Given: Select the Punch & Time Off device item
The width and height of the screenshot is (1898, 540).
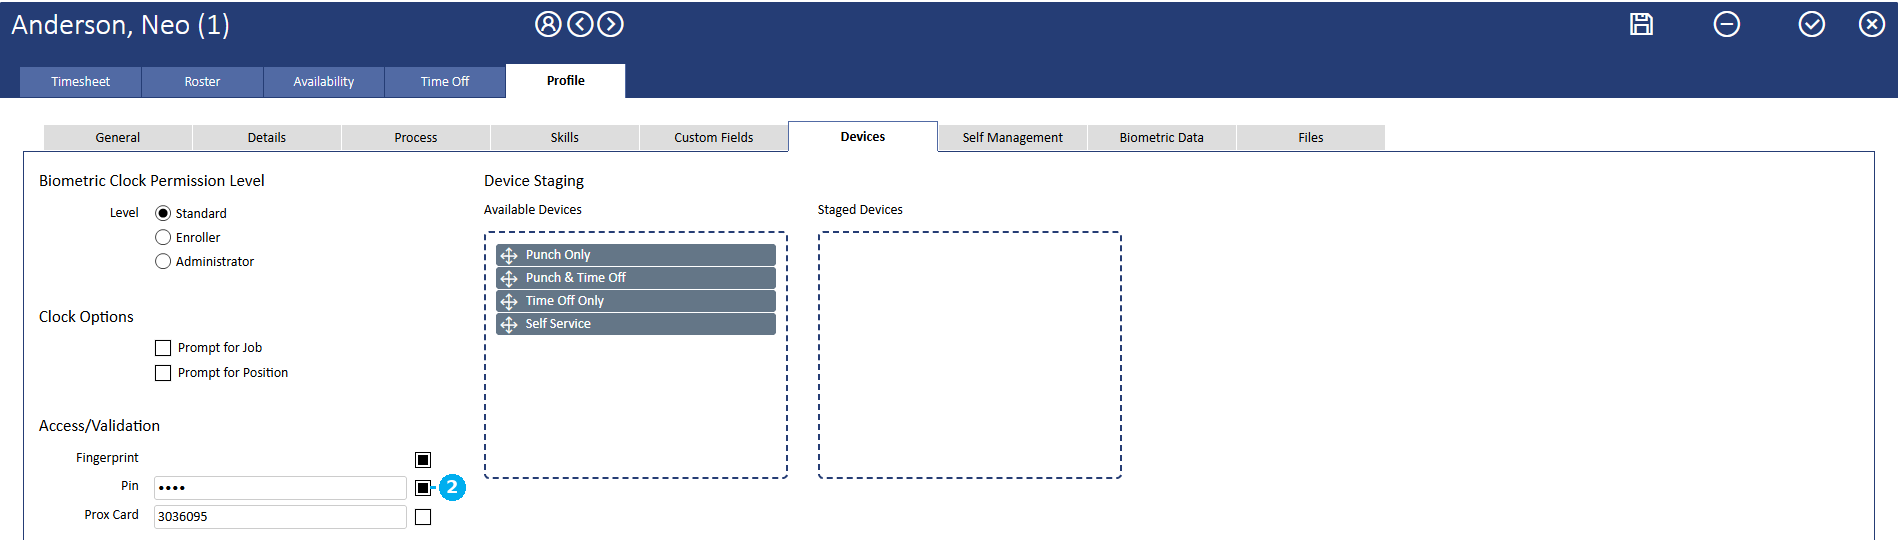Looking at the screenshot, I should point(636,278).
